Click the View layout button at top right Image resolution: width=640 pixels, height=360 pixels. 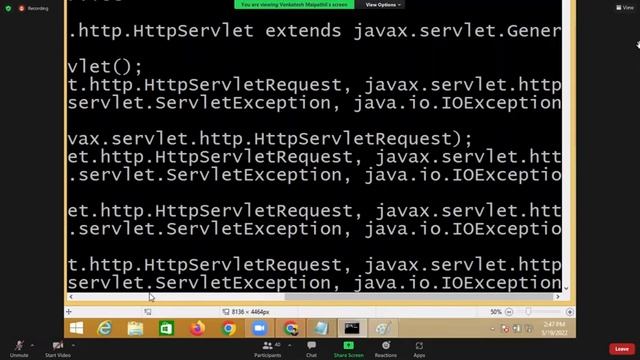click(x=625, y=7)
